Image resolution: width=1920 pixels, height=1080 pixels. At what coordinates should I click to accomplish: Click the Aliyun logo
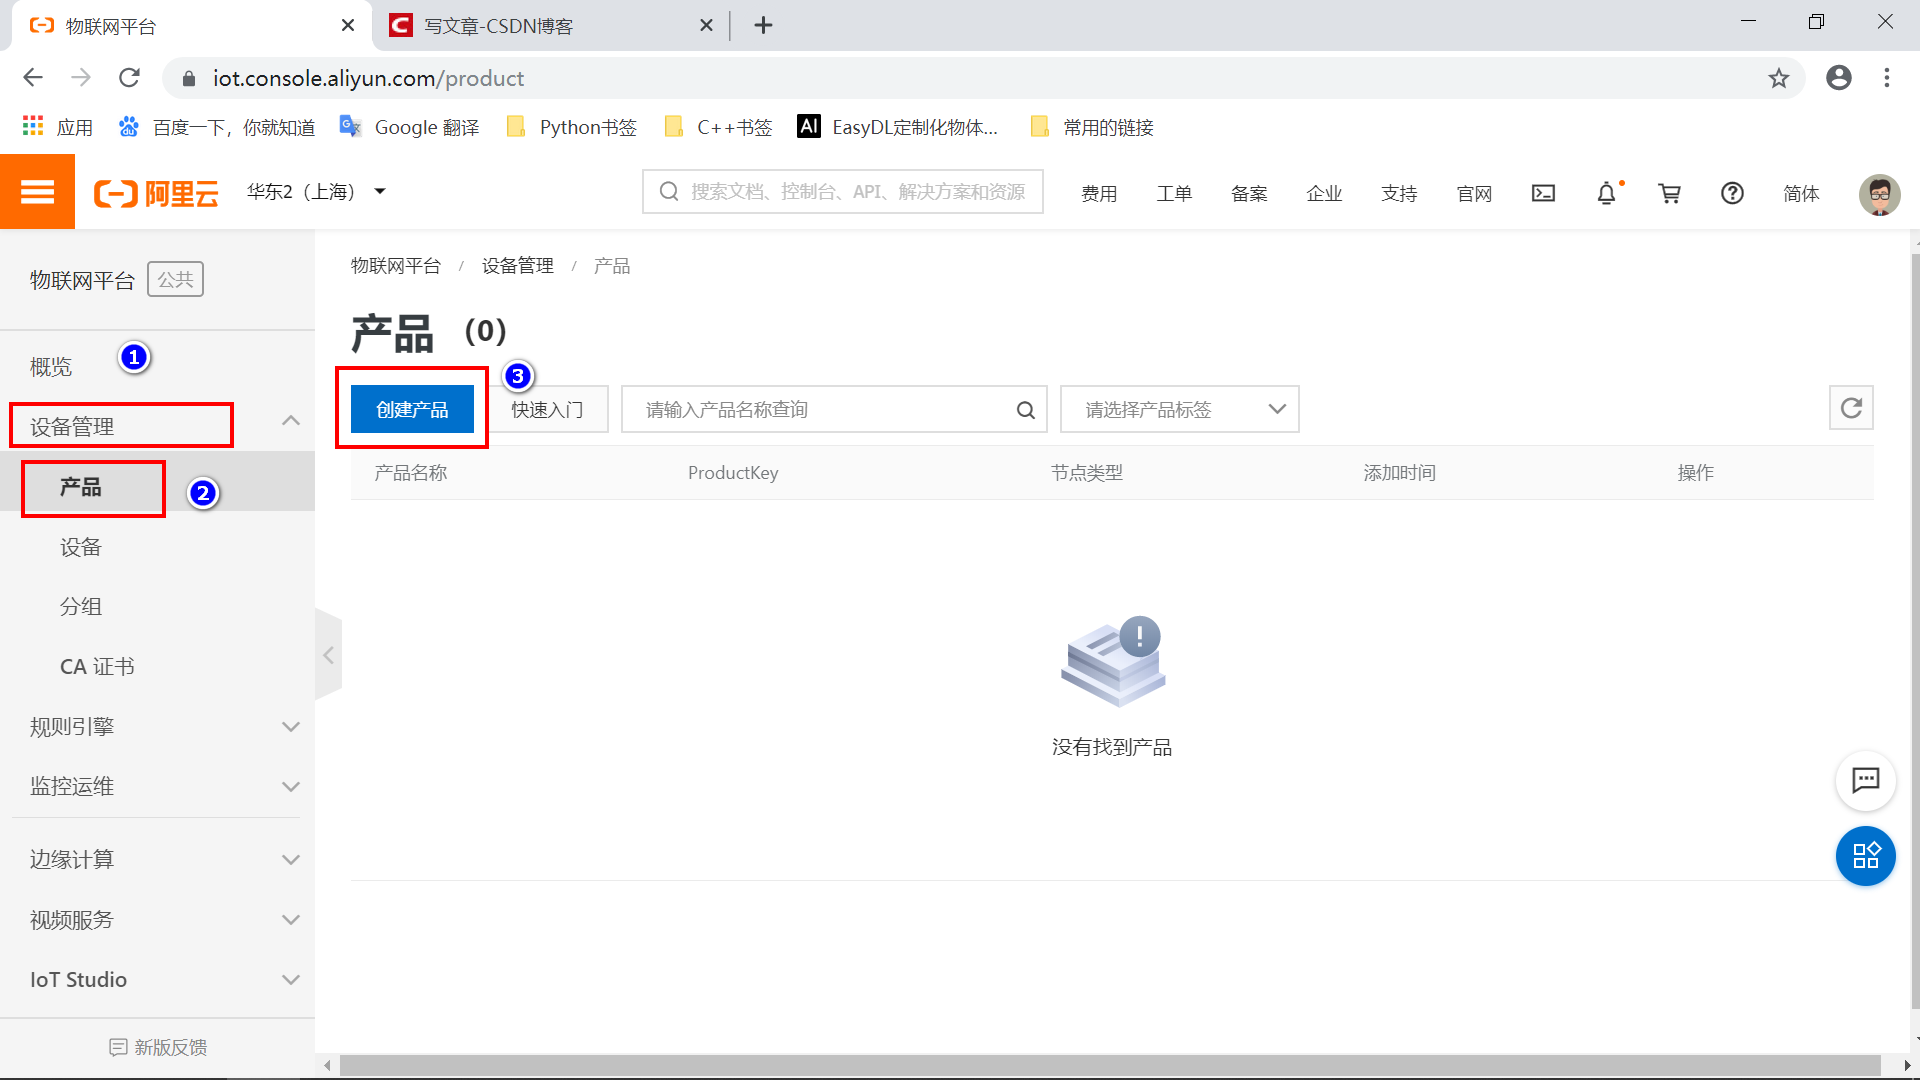click(156, 193)
